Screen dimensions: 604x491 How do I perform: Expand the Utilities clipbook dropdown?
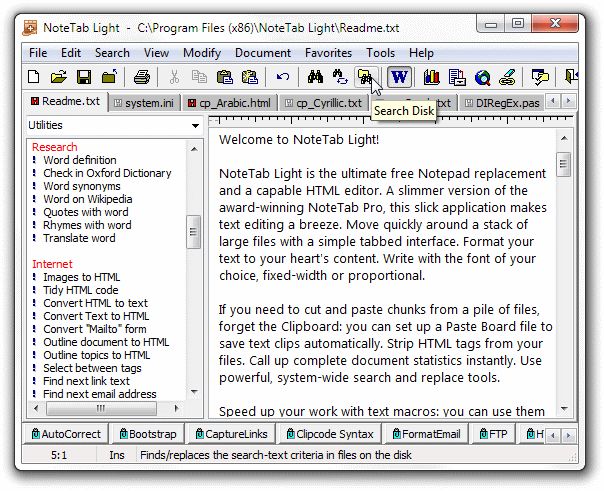click(195, 126)
